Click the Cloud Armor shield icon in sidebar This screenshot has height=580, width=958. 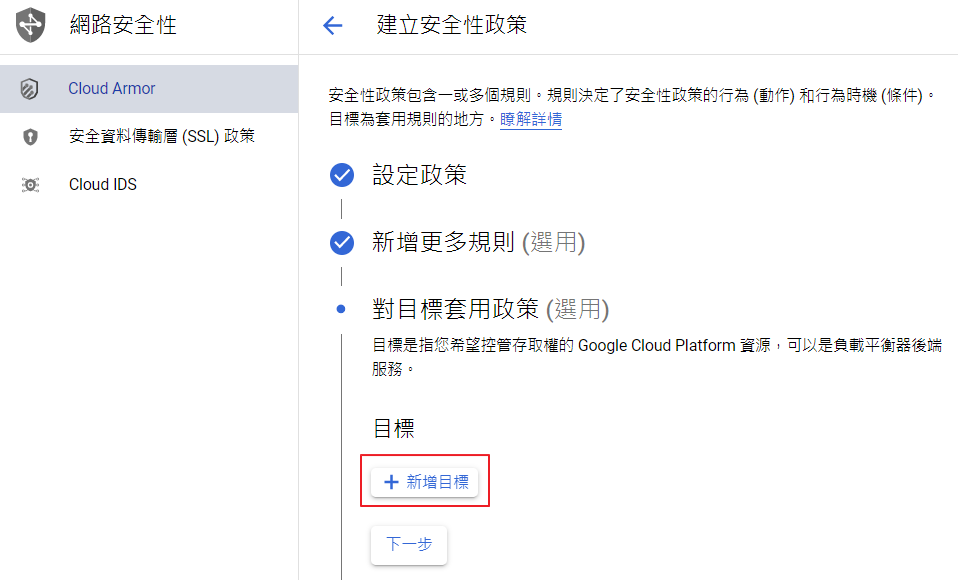coord(30,89)
